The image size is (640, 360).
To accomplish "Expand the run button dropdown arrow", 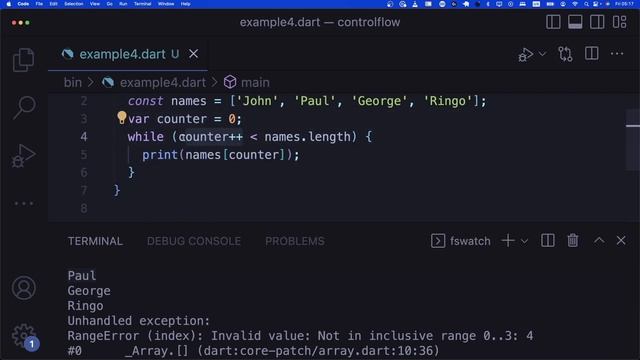I will point(542,54).
